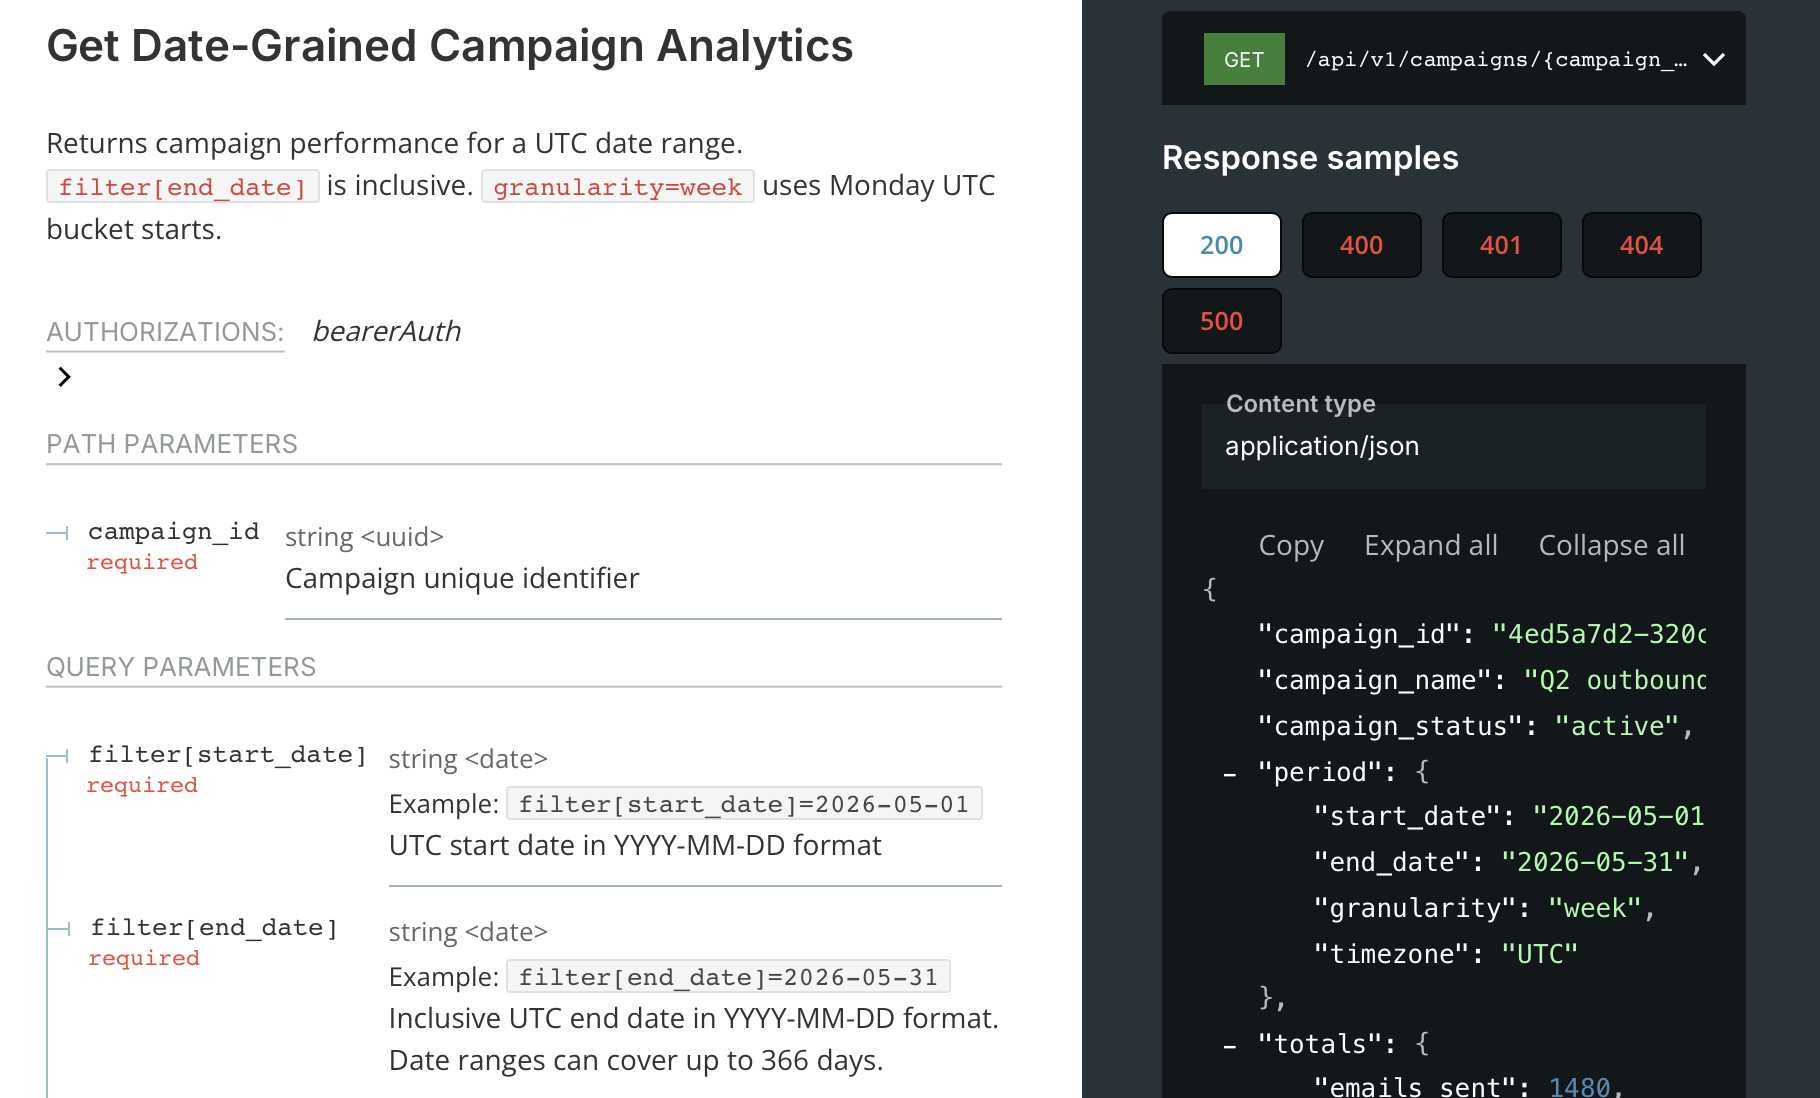Click the Response samples heading

(1310, 158)
